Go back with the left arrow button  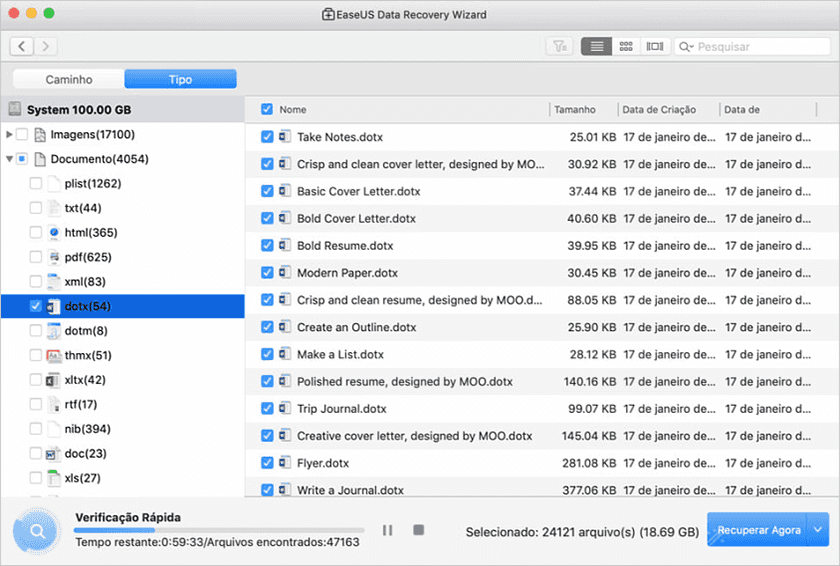[22, 47]
